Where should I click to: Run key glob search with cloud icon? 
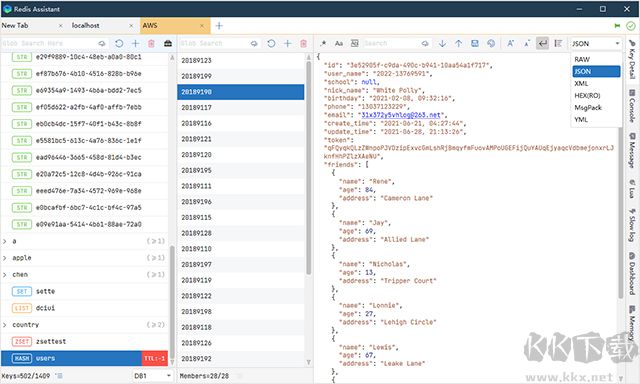click(102, 43)
